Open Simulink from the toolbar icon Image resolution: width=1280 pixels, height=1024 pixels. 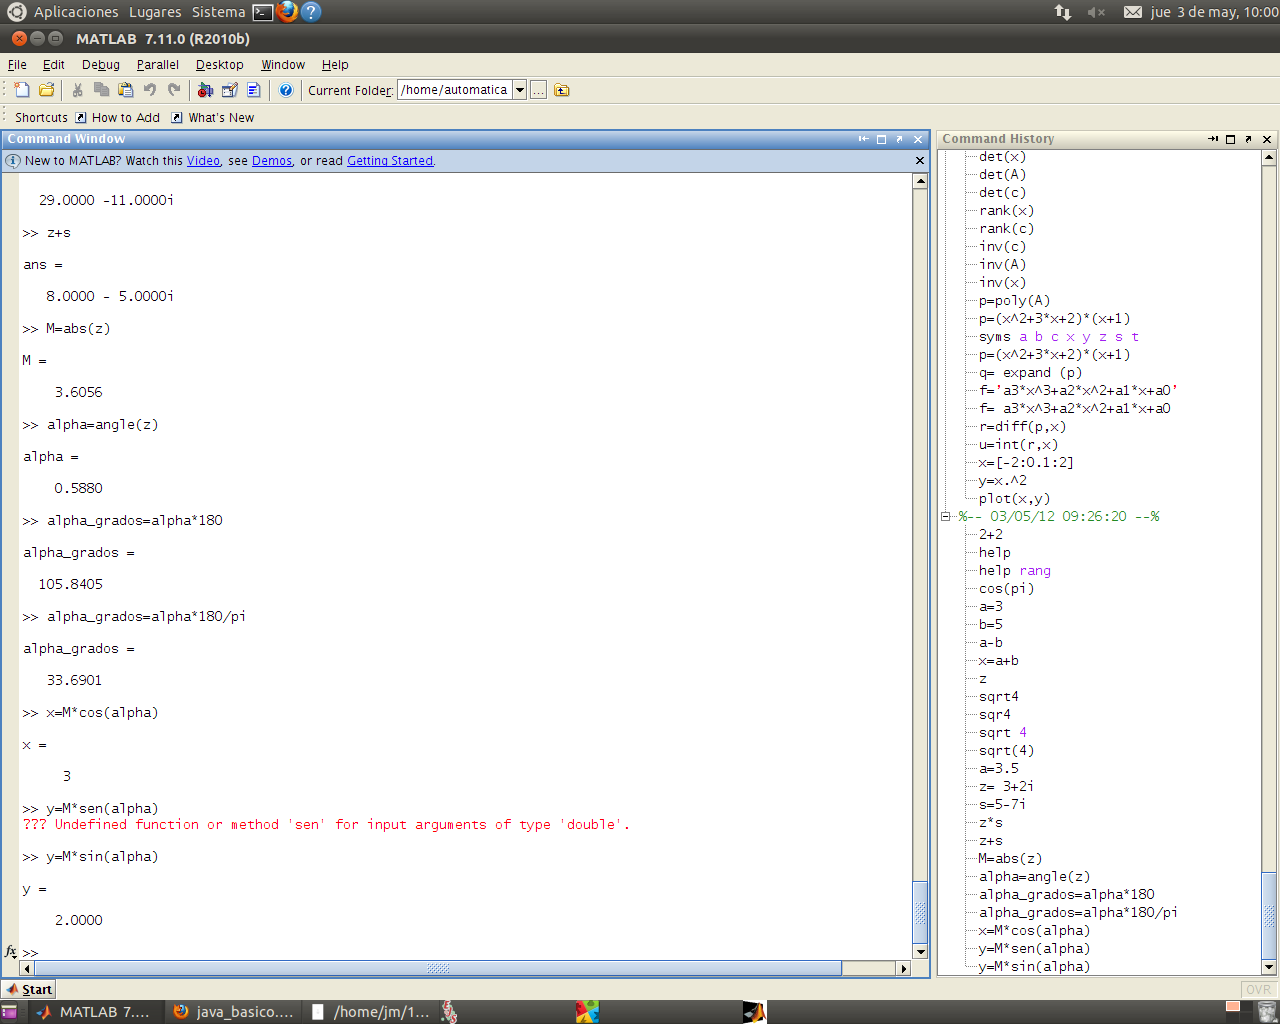pos(207,90)
